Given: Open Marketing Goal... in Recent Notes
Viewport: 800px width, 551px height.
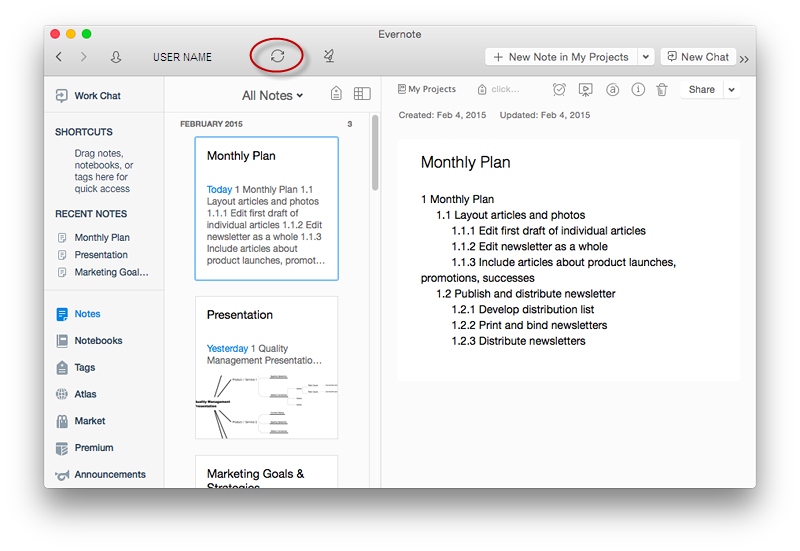Looking at the screenshot, I should [111, 272].
